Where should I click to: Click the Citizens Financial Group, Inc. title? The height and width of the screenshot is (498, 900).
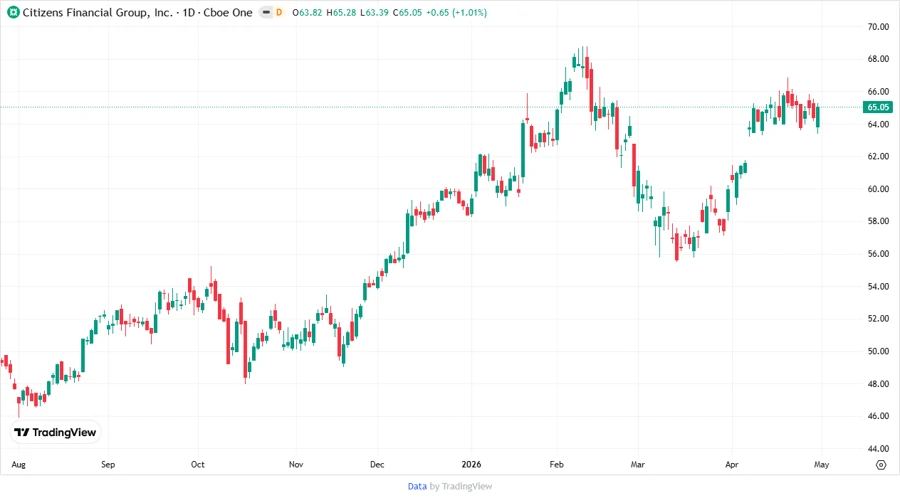[x=98, y=13]
